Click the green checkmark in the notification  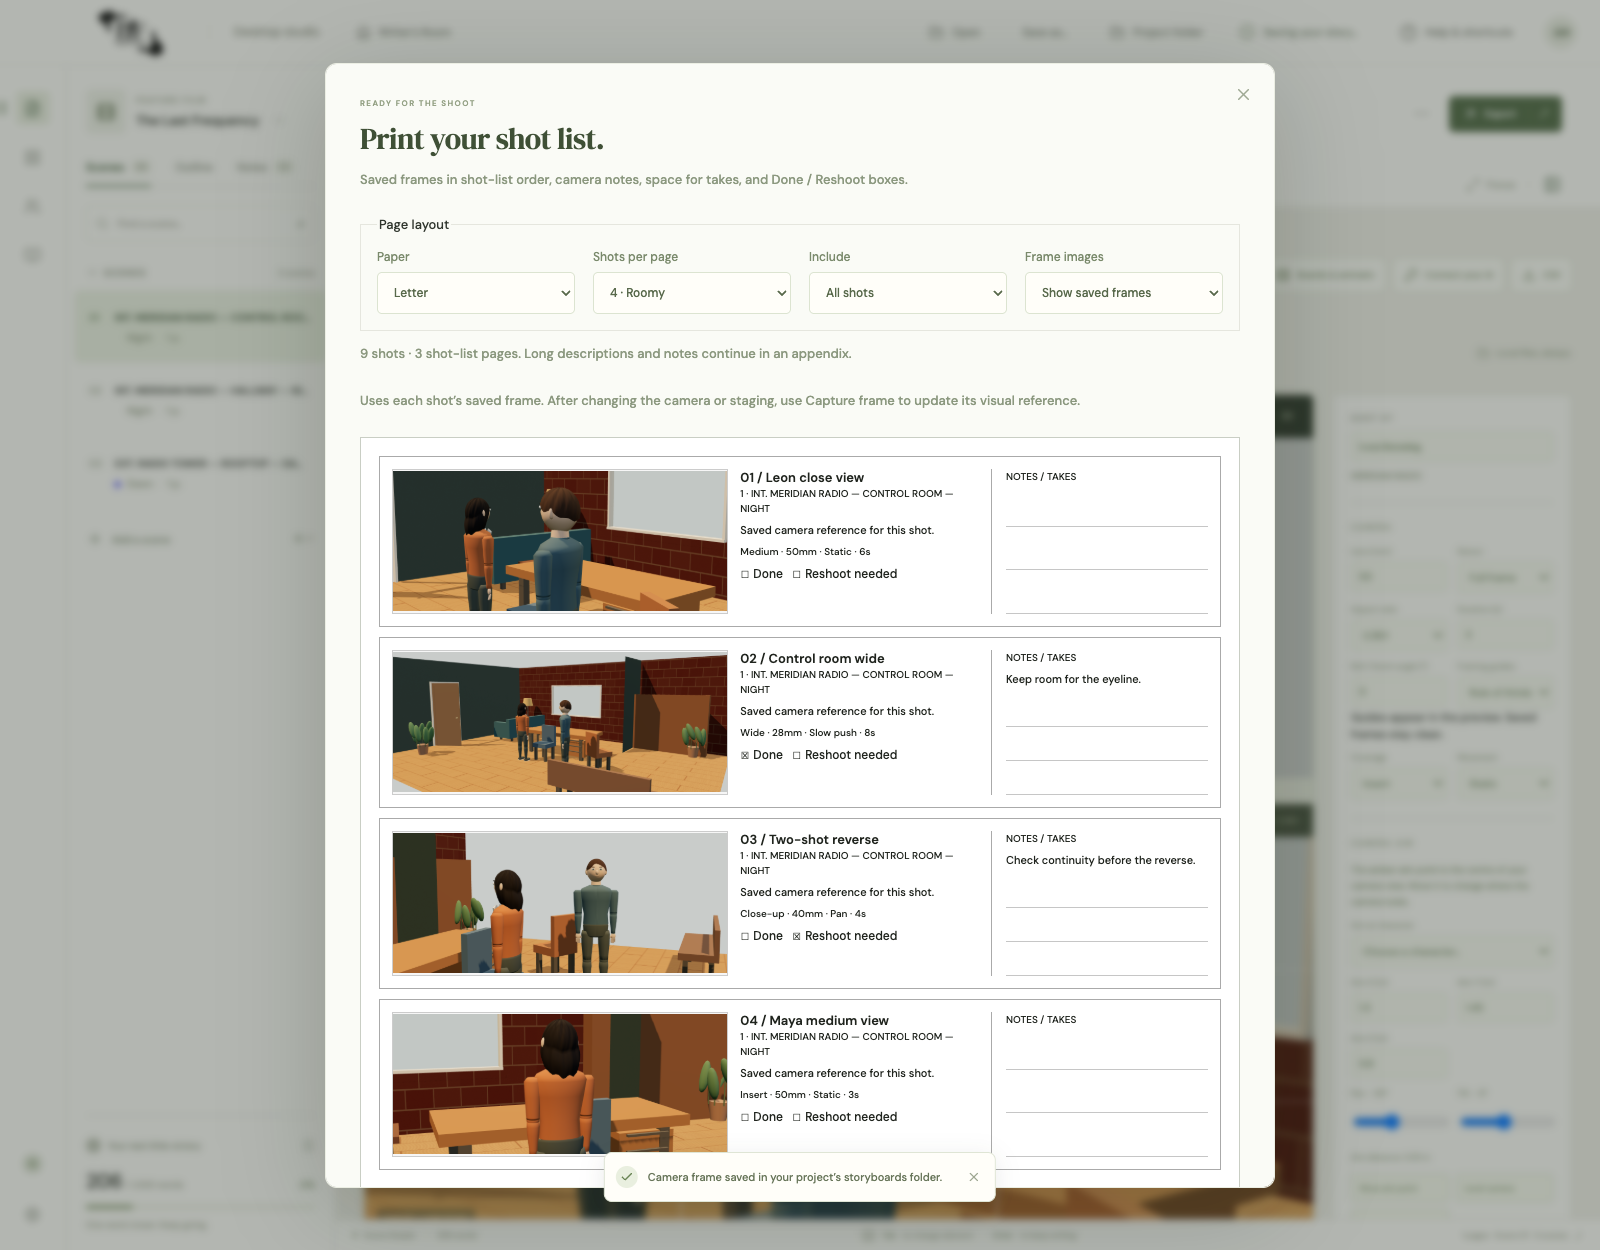(627, 1177)
